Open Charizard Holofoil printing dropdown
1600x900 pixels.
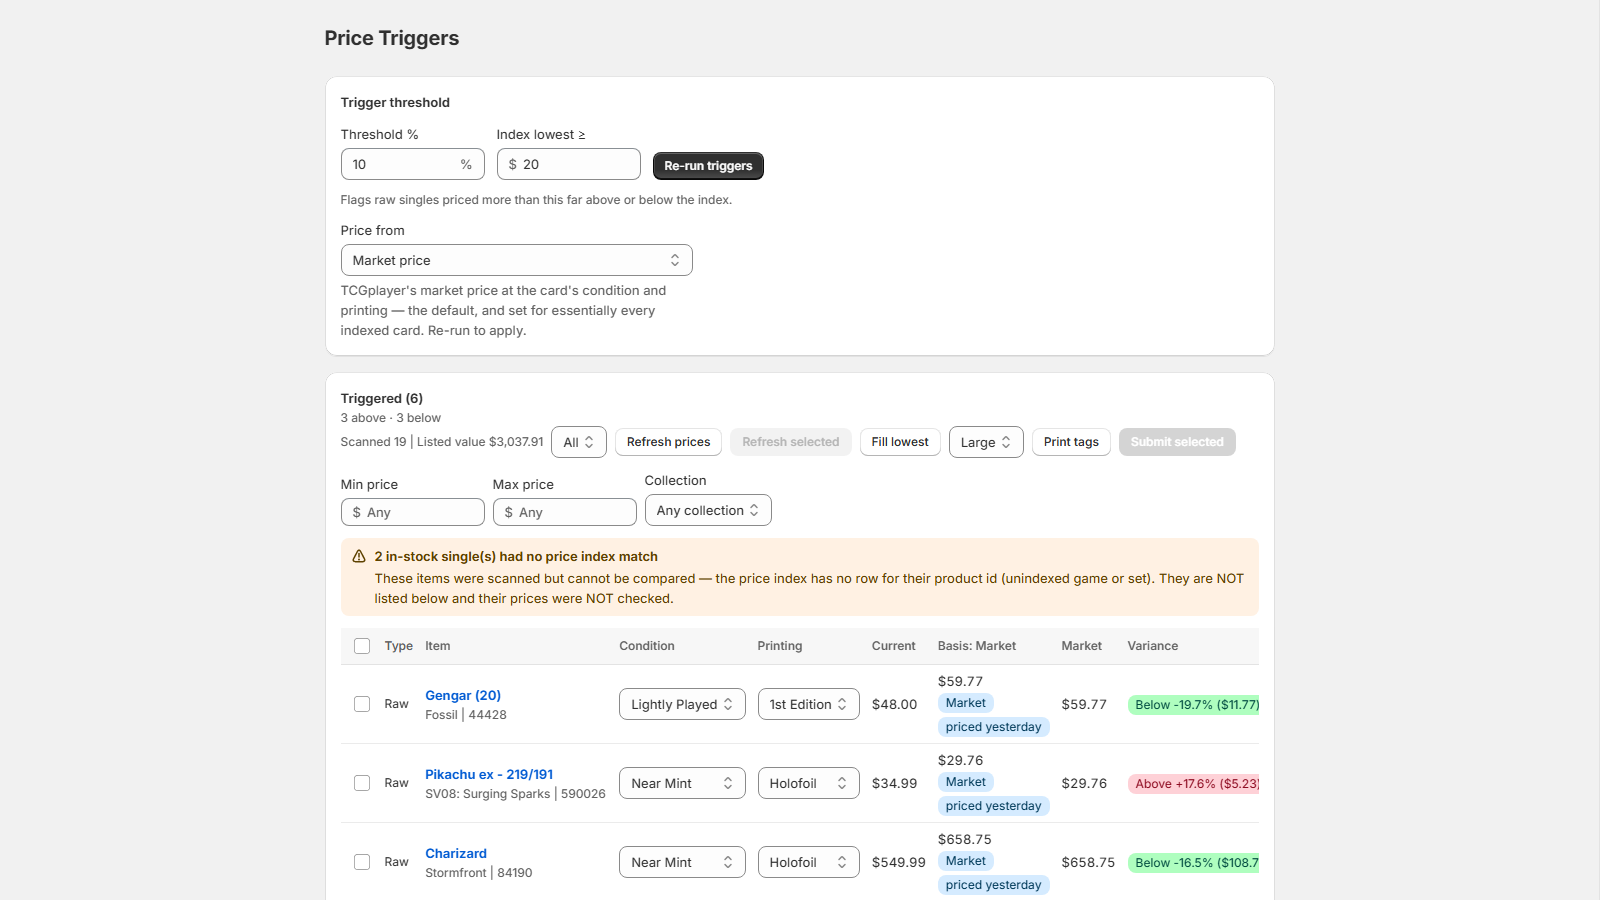[x=808, y=862]
